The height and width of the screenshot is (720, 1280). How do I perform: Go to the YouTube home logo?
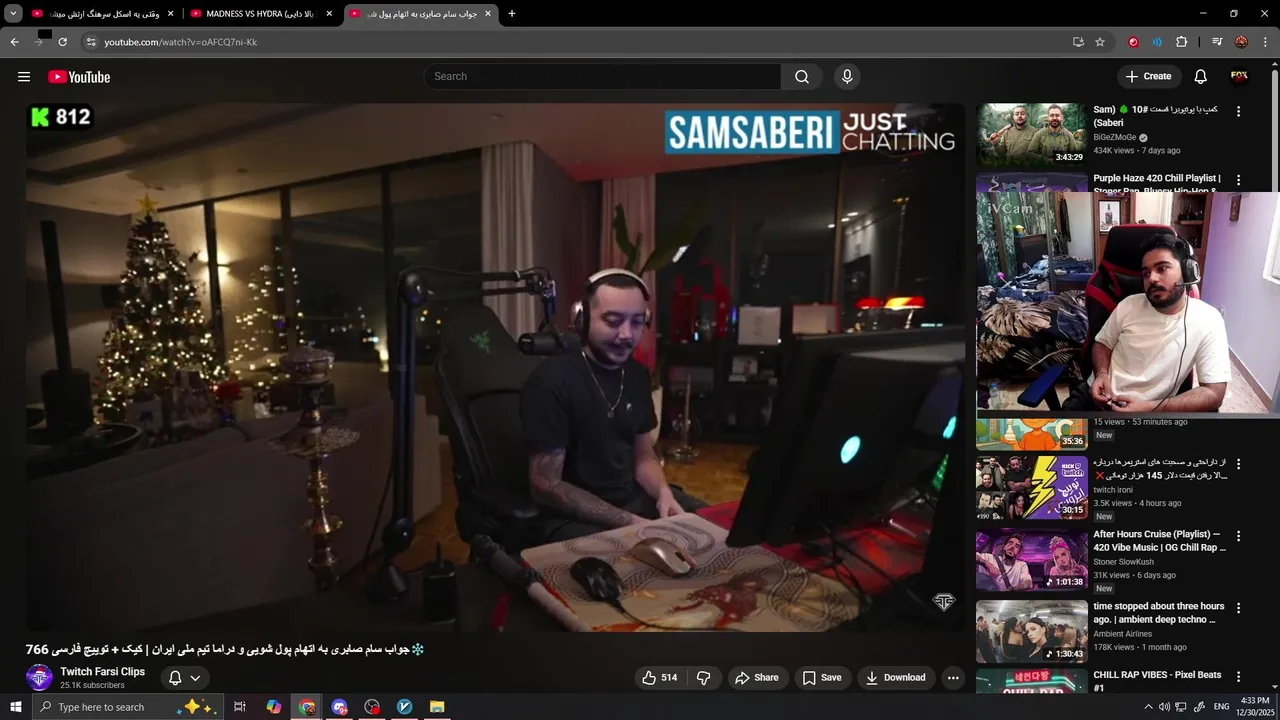point(79,77)
